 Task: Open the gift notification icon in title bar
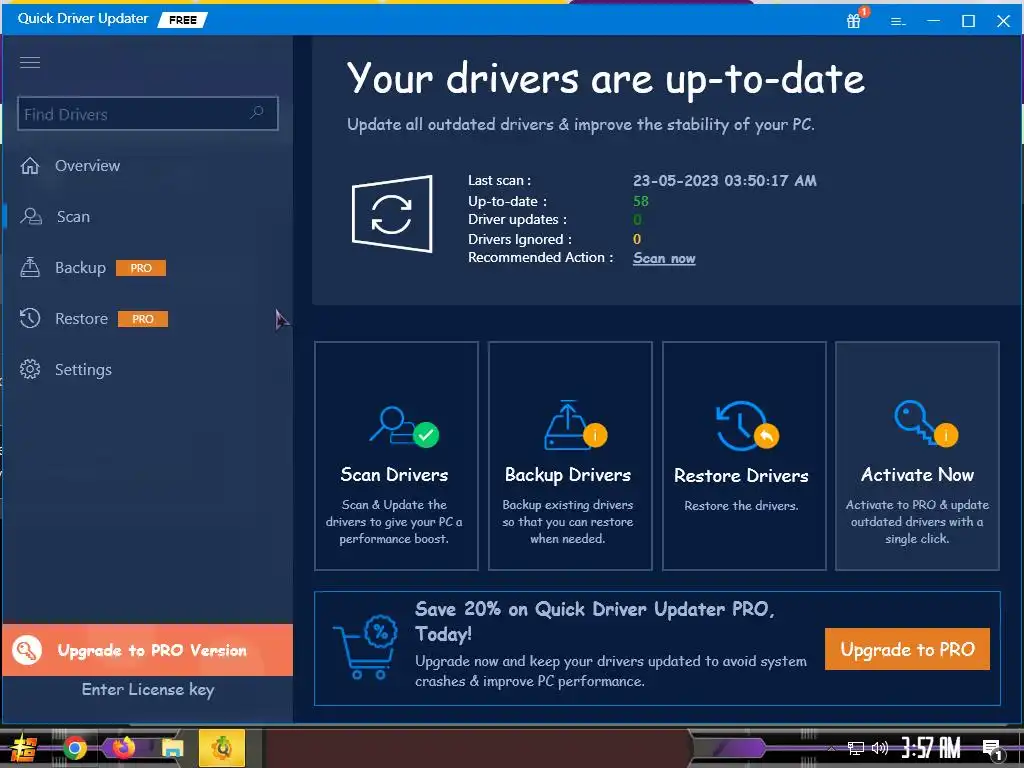(x=854, y=20)
